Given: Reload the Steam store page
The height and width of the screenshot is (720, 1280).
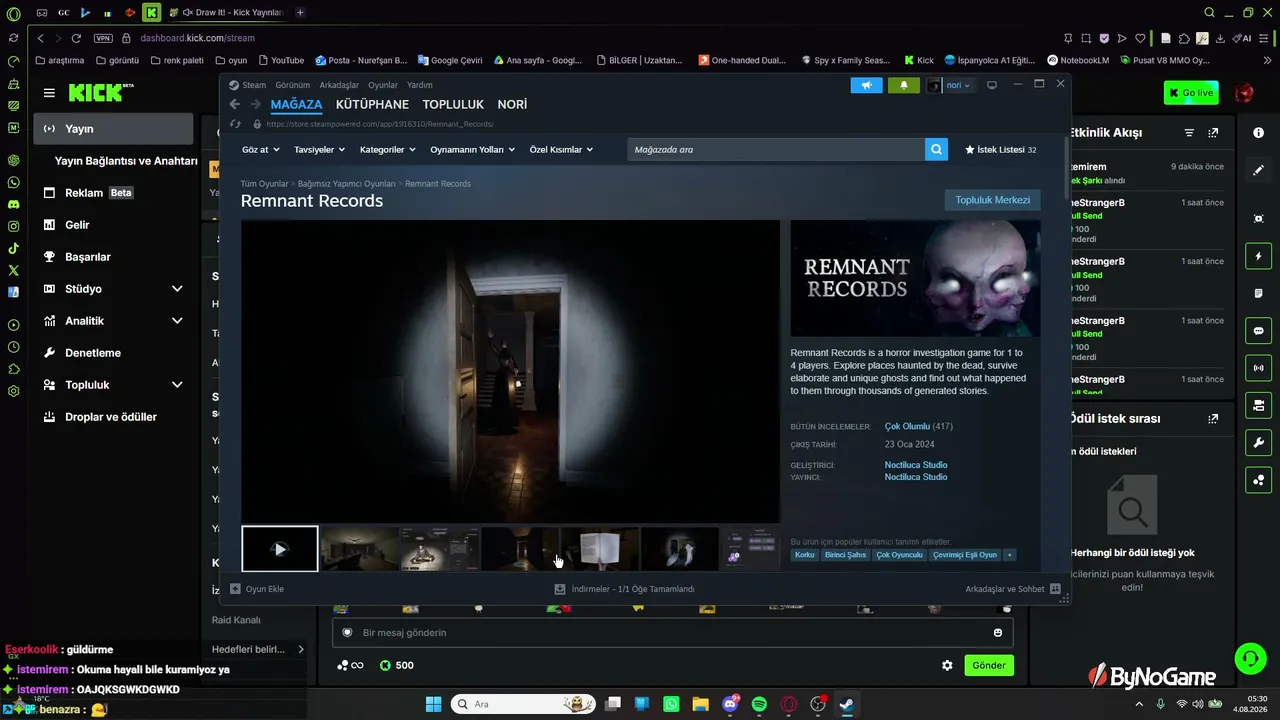Looking at the screenshot, I should point(236,124).
